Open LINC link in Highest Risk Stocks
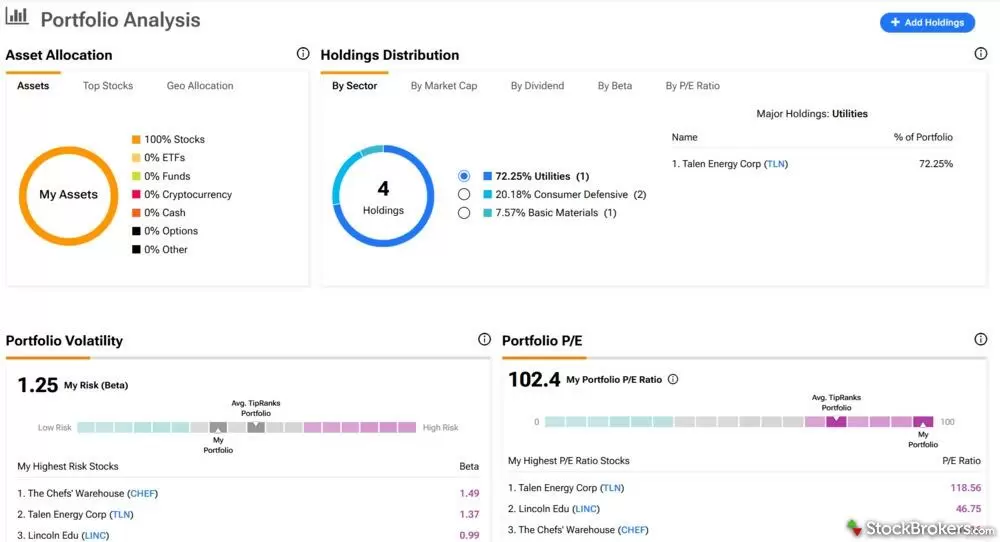 tap(95, 536)
